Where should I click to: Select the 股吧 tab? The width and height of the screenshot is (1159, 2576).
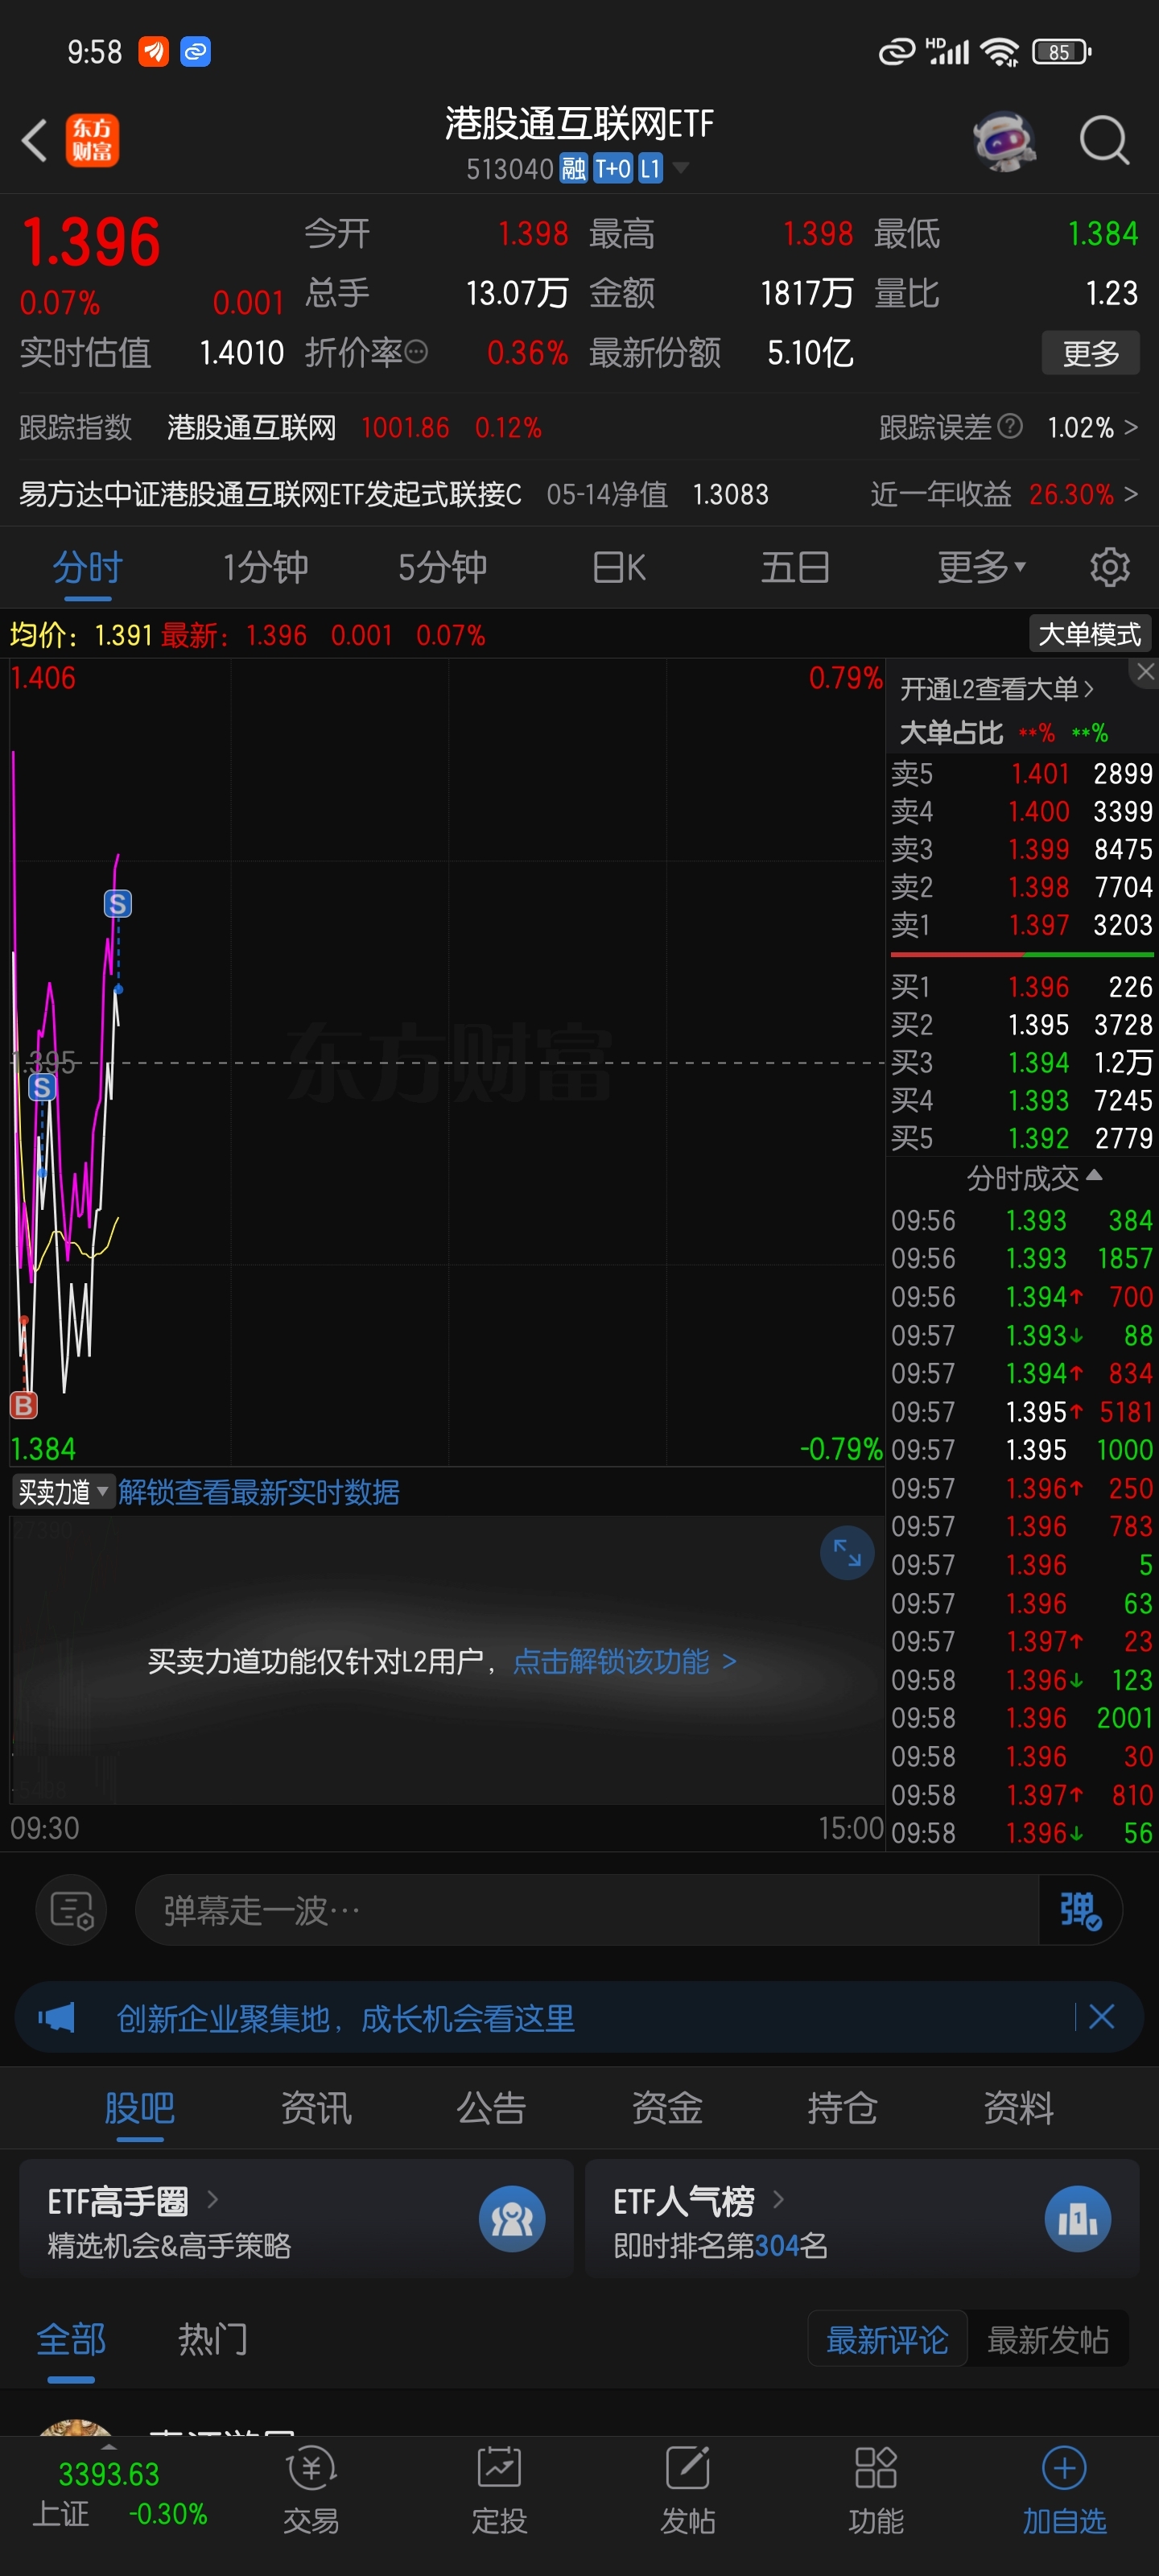(140, 2108)
